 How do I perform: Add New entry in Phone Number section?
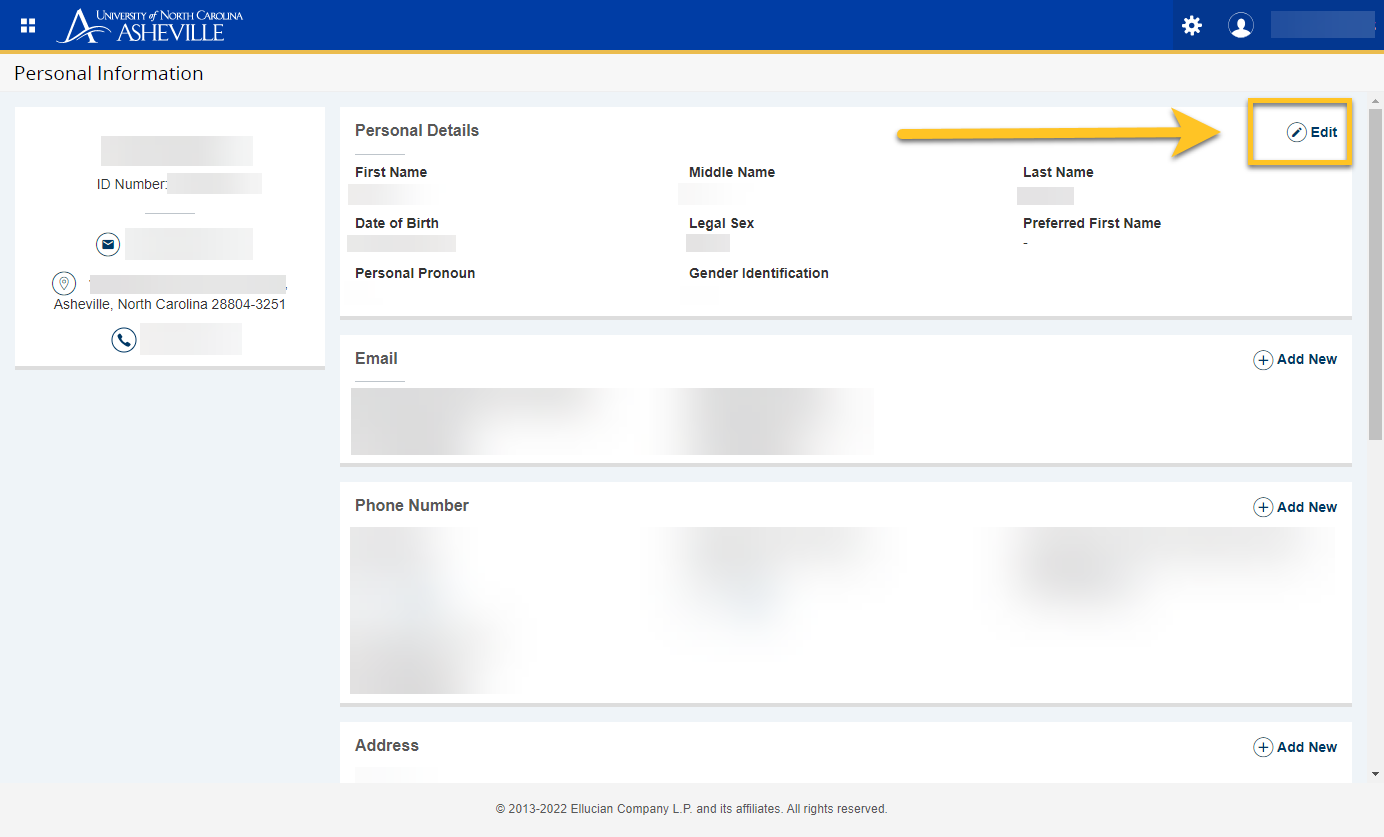pyautogui.click(x=1295, y=507)
